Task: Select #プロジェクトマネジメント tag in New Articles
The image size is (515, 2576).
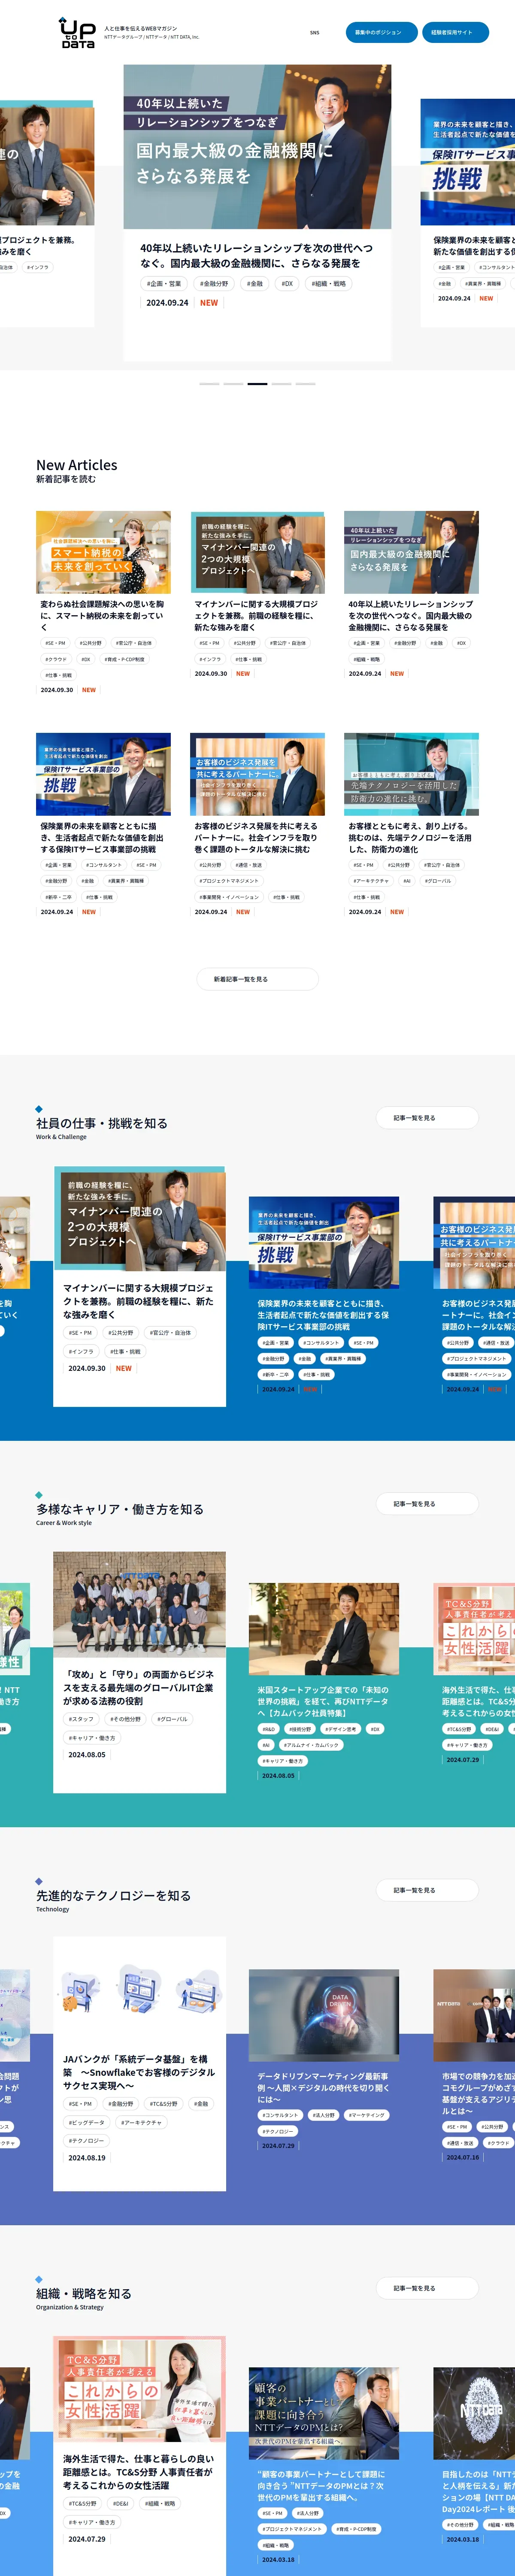Action: (229, 881)
